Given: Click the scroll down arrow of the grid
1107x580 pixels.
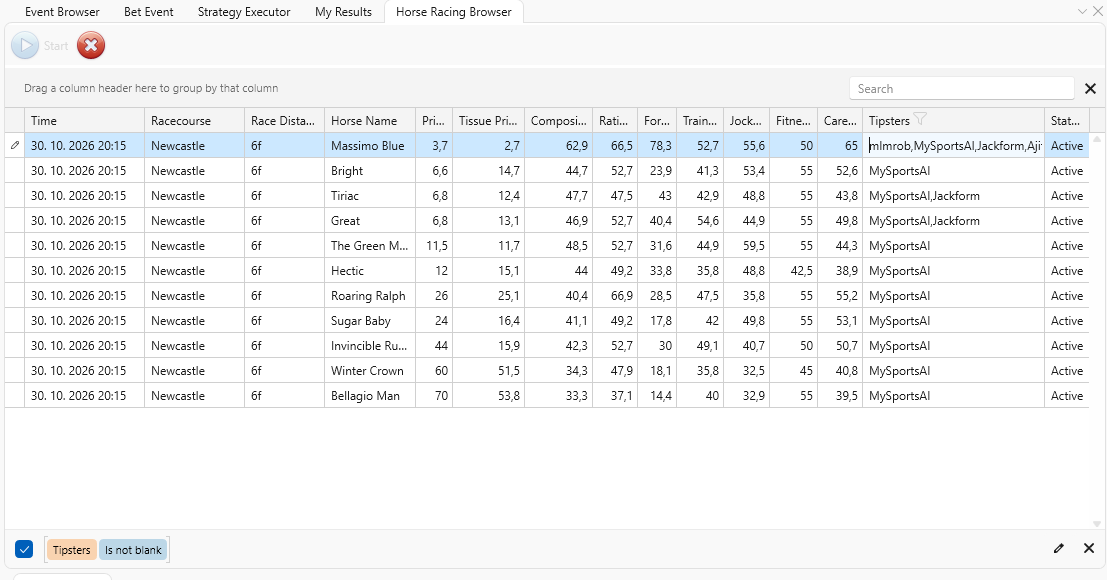Looking at the screenshot, I should coord(1097,524).
